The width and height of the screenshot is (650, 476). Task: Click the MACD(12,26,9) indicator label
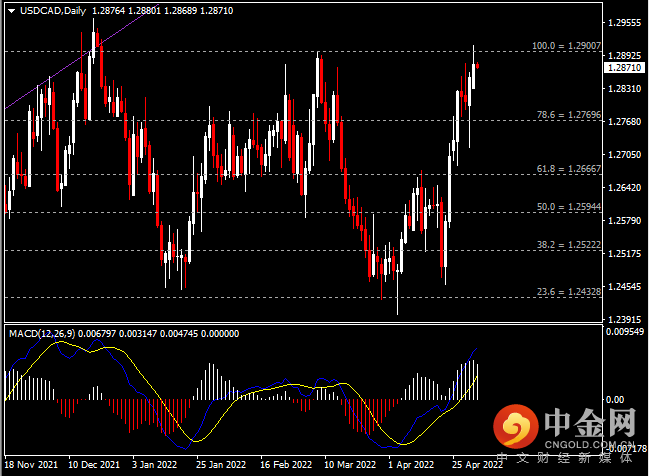tap(42, 334)
